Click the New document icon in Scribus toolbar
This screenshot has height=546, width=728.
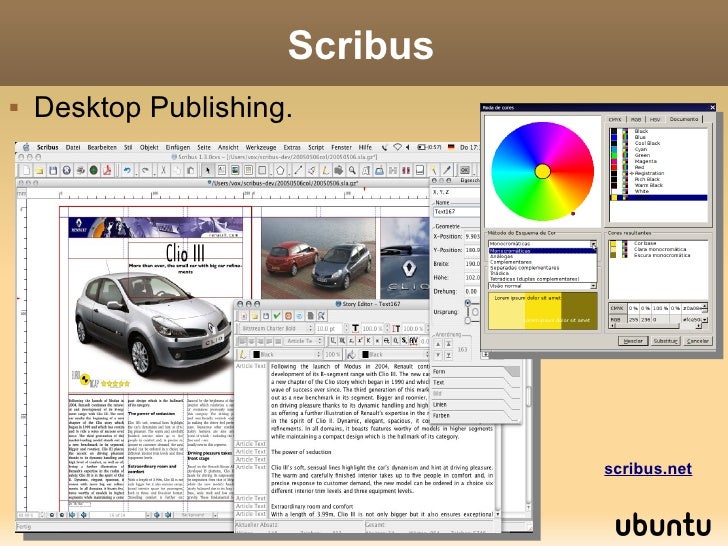(27, 170)
